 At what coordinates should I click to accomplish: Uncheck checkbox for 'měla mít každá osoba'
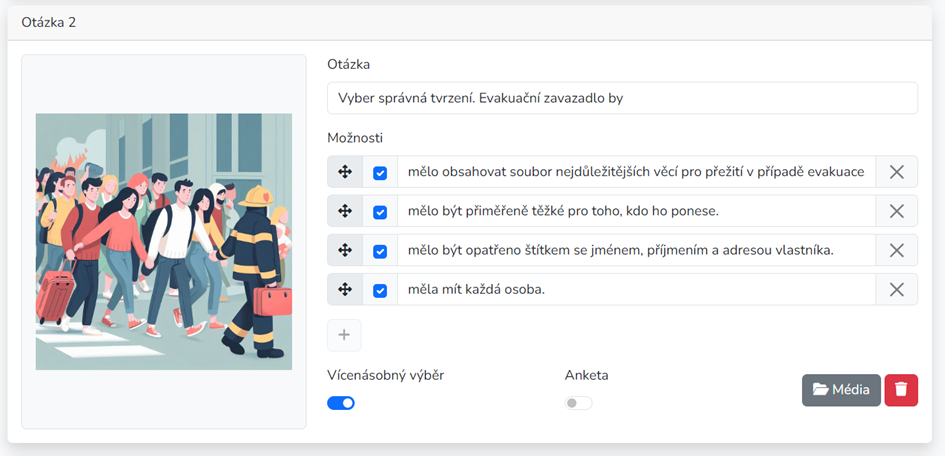(380, 290)
